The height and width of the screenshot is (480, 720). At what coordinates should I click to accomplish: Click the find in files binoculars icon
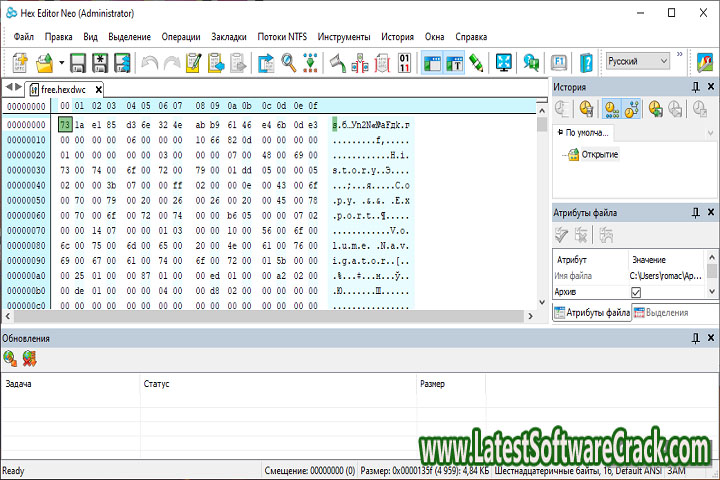coord(531,63)
